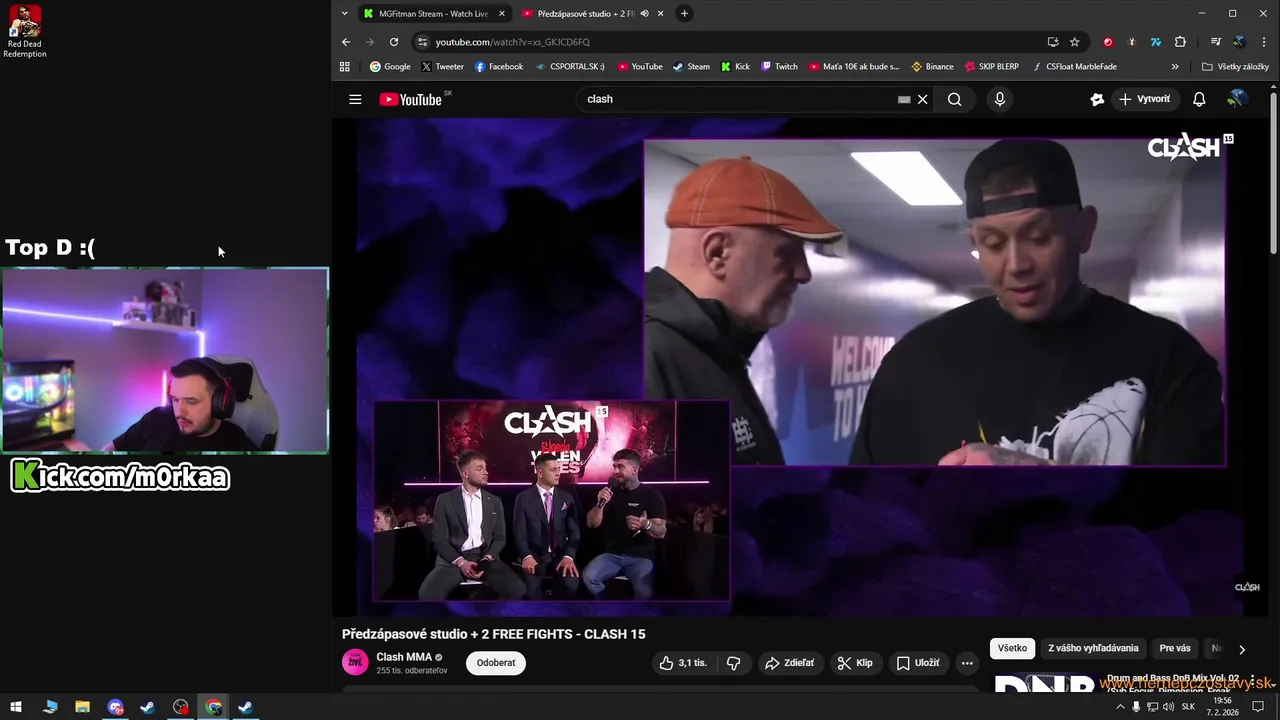Open the CSPORTAL.SK bookmark
1280x720 pixels.
pyautogui.click(x=570, y=67)
